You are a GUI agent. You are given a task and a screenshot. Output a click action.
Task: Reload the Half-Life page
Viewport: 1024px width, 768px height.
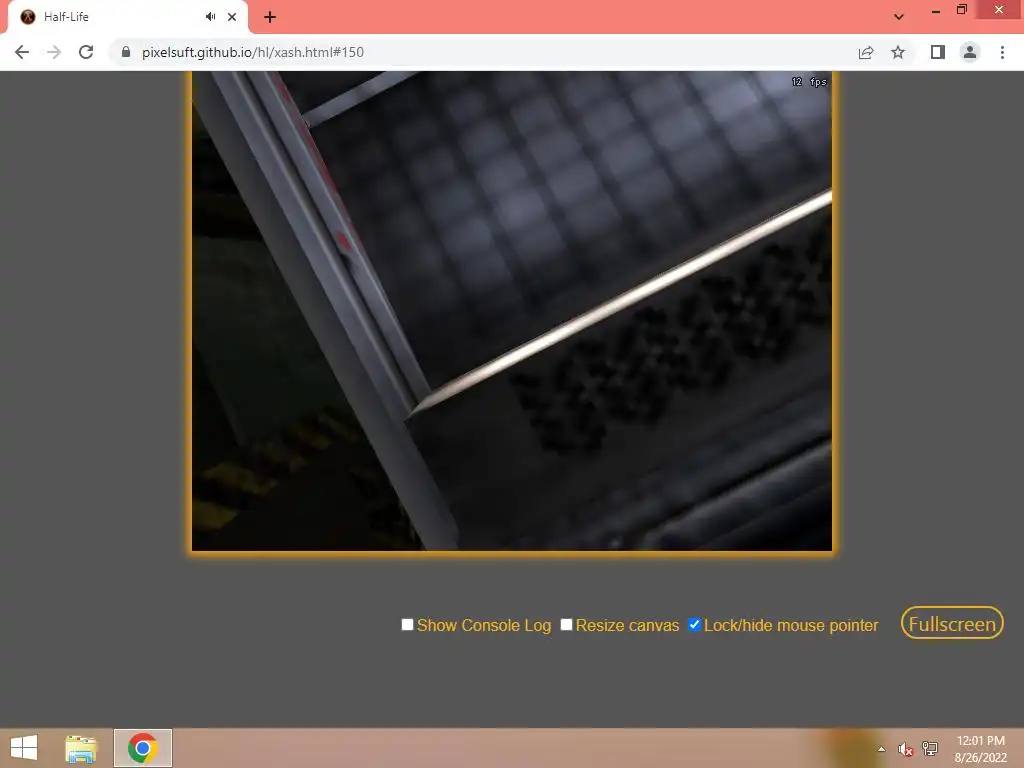pyautogui.click(x=86, y=52)
